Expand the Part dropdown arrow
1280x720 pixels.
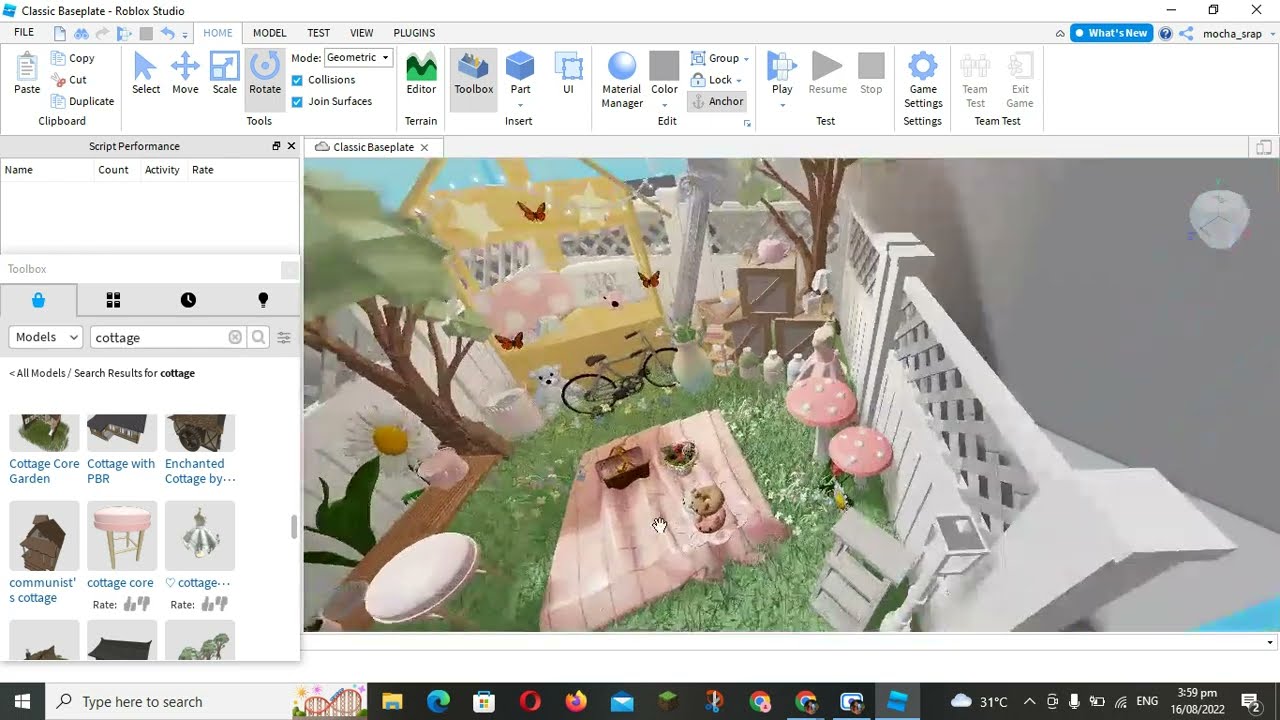pyautogui.click(x=520, y=105)
